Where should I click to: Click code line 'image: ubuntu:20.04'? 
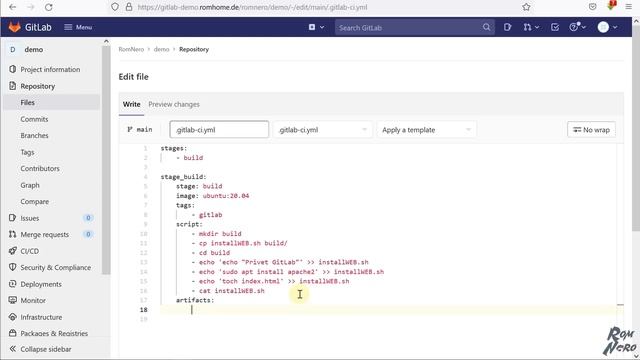(212, 196)
